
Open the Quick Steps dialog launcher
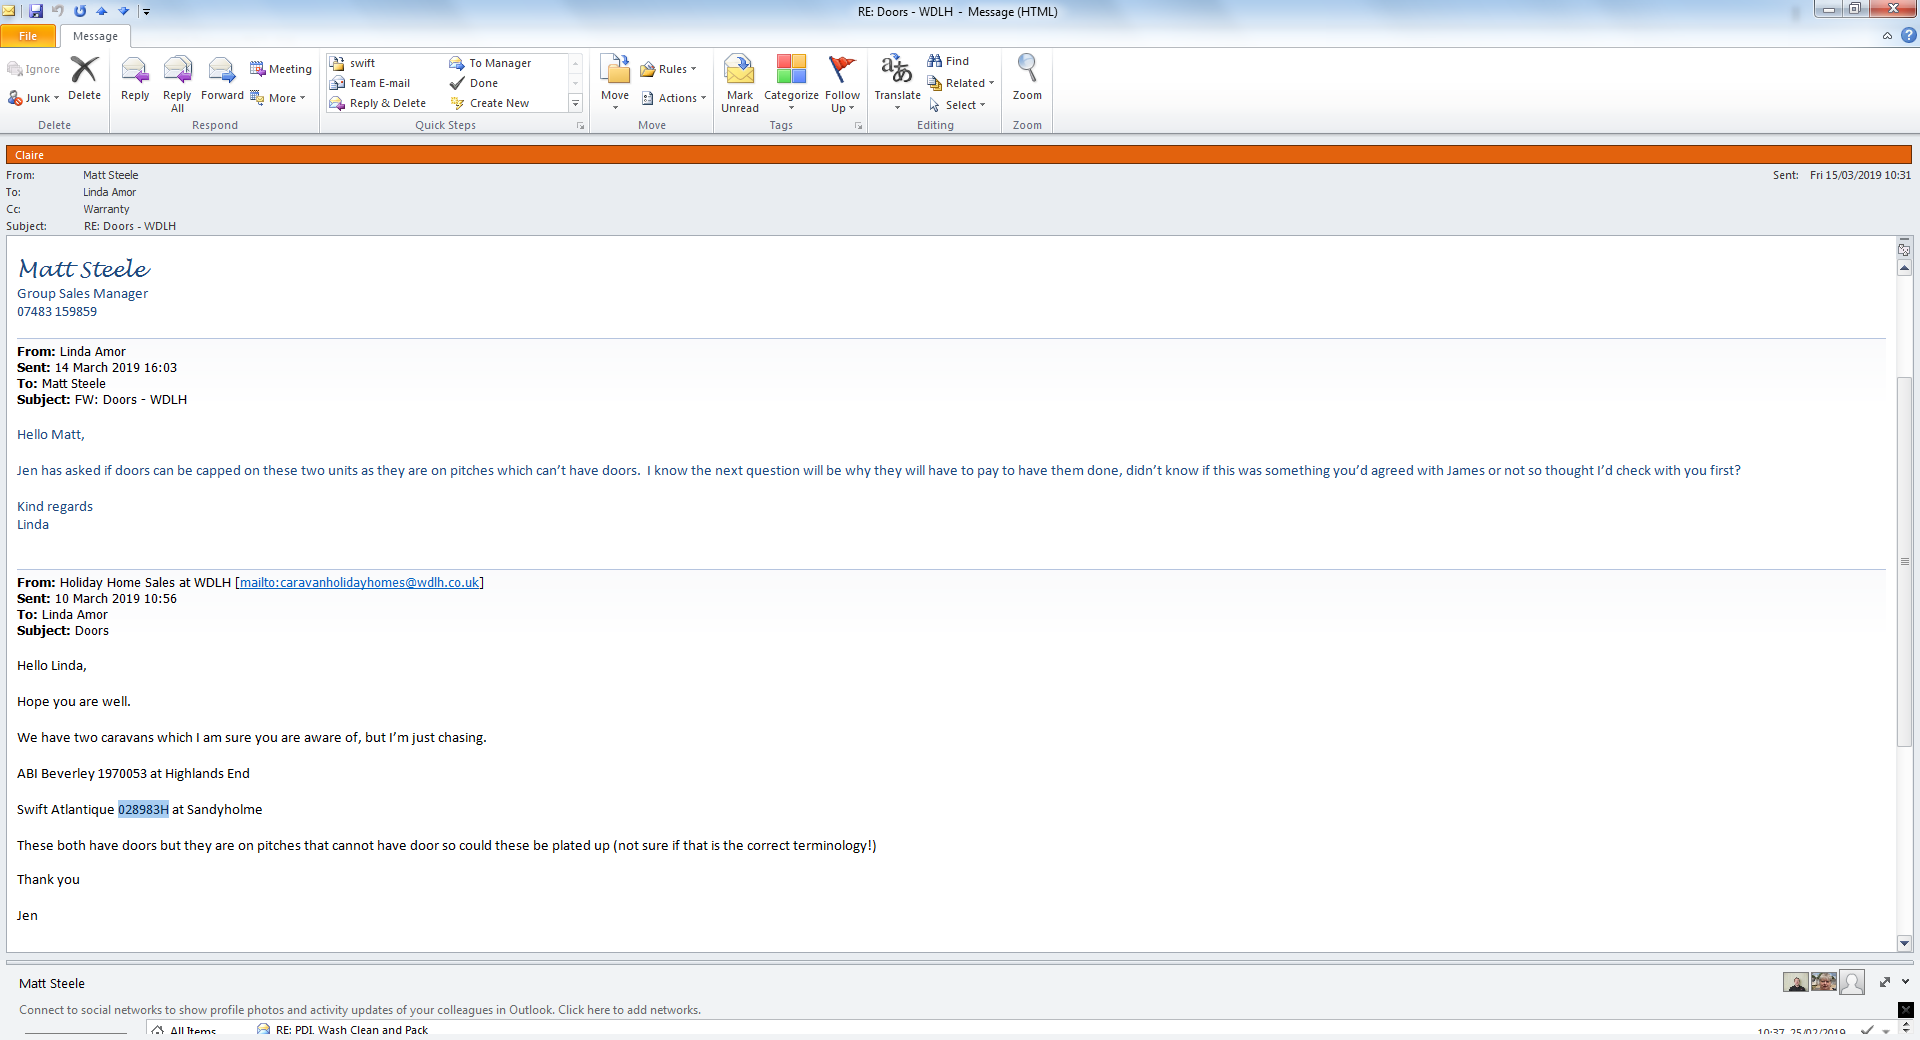point(580,126)
